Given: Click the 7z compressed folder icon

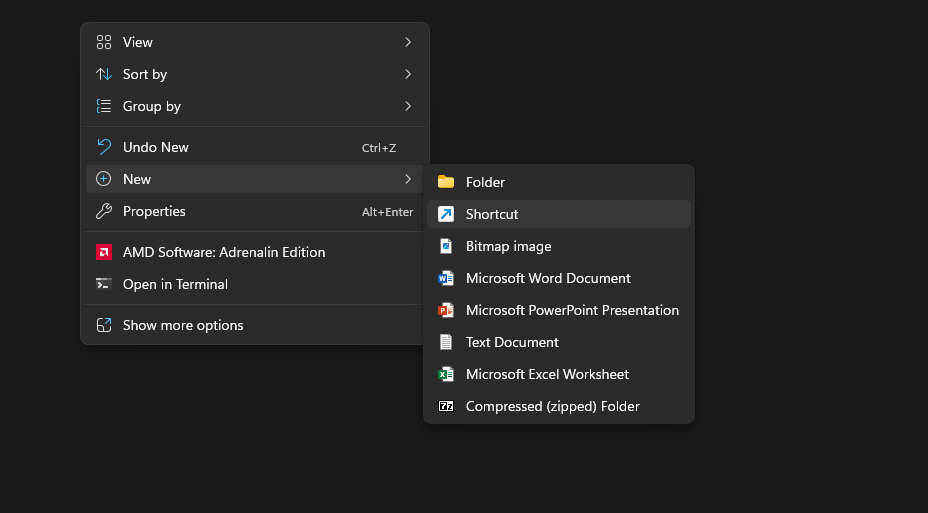Looking at the screenshot, I should pos(446,406).
